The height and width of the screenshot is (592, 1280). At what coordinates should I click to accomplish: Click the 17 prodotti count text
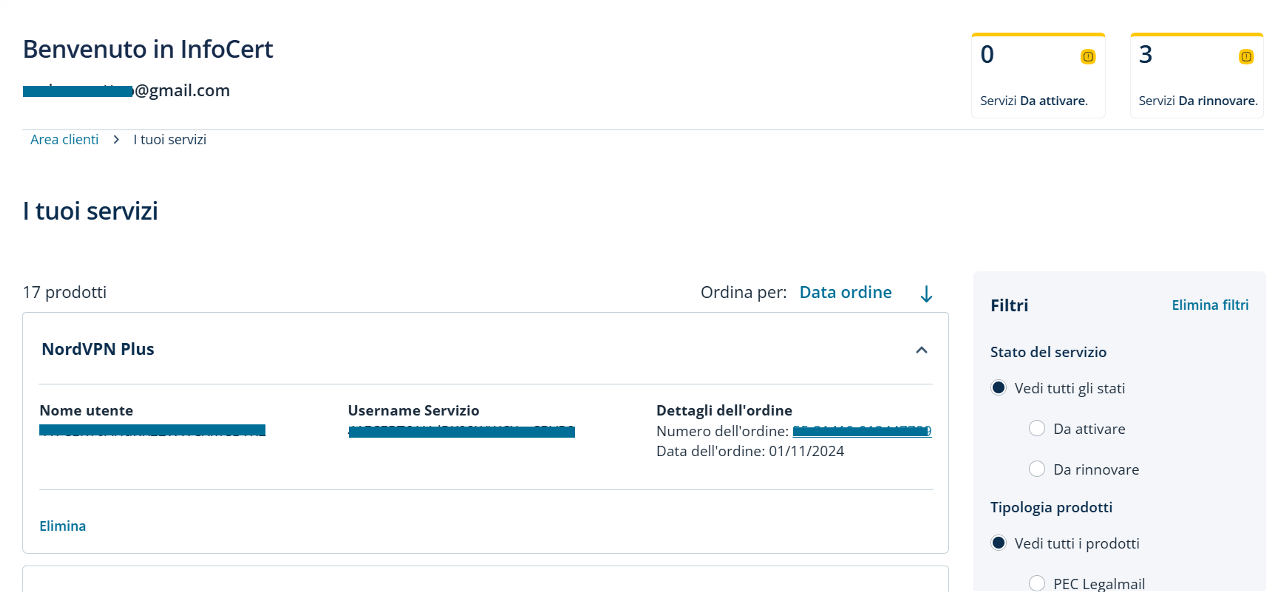coord(64,292)
